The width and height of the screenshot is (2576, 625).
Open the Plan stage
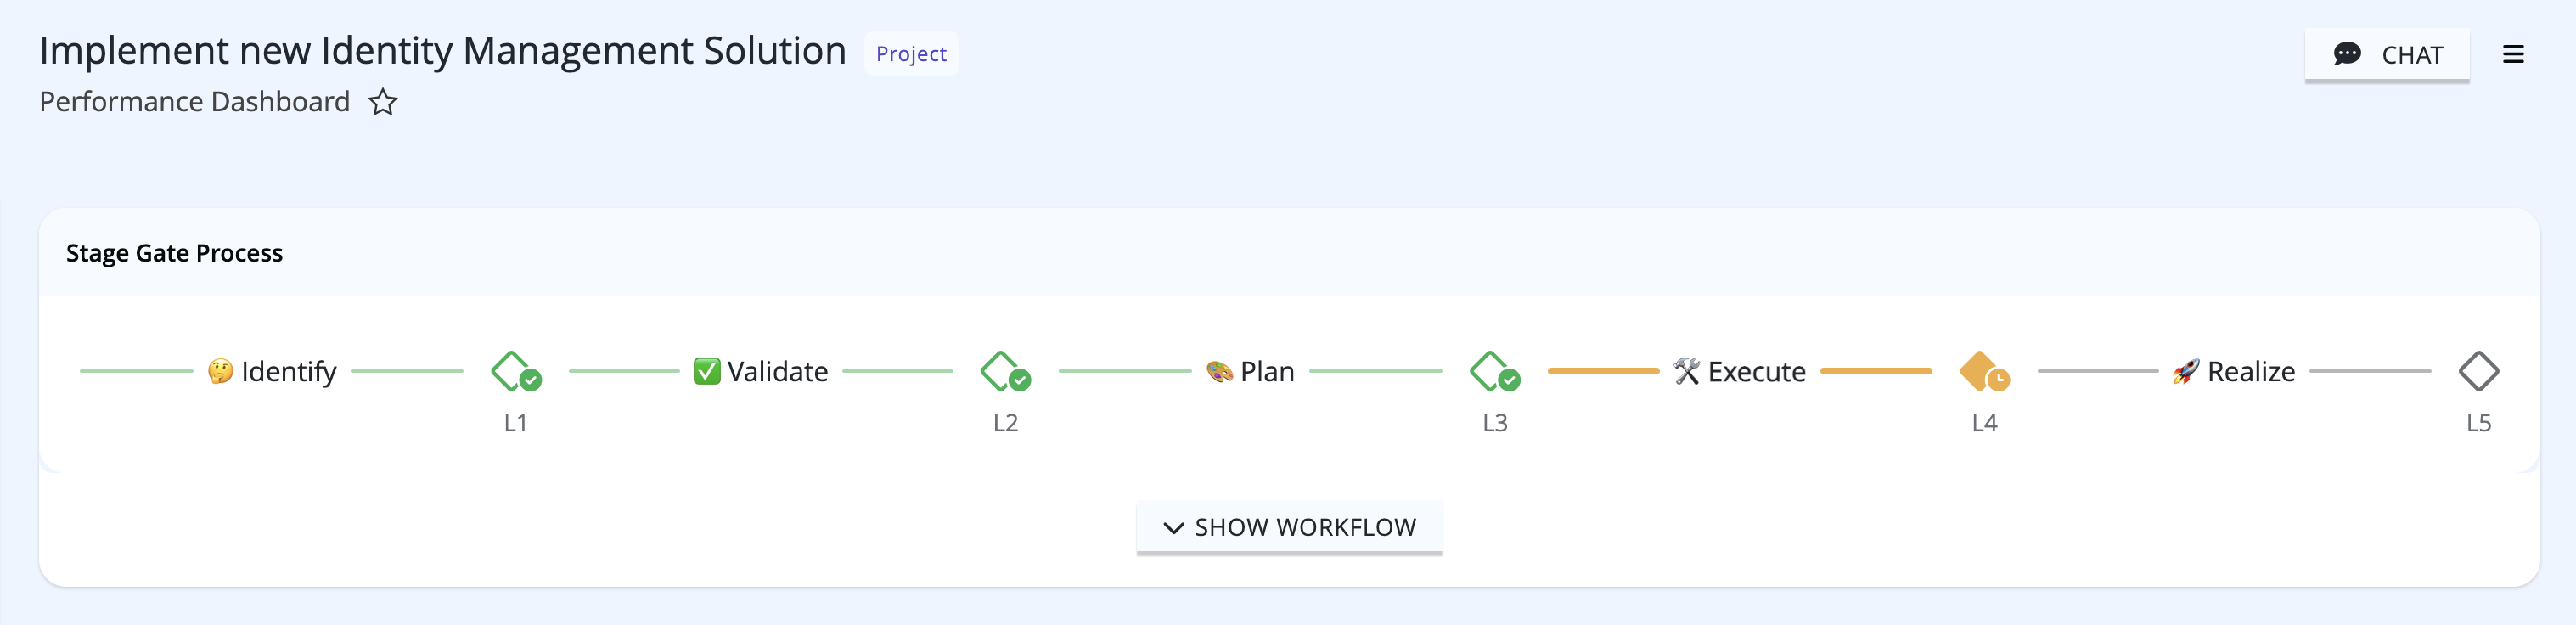pyautogui.click(x=1250, y=372)
